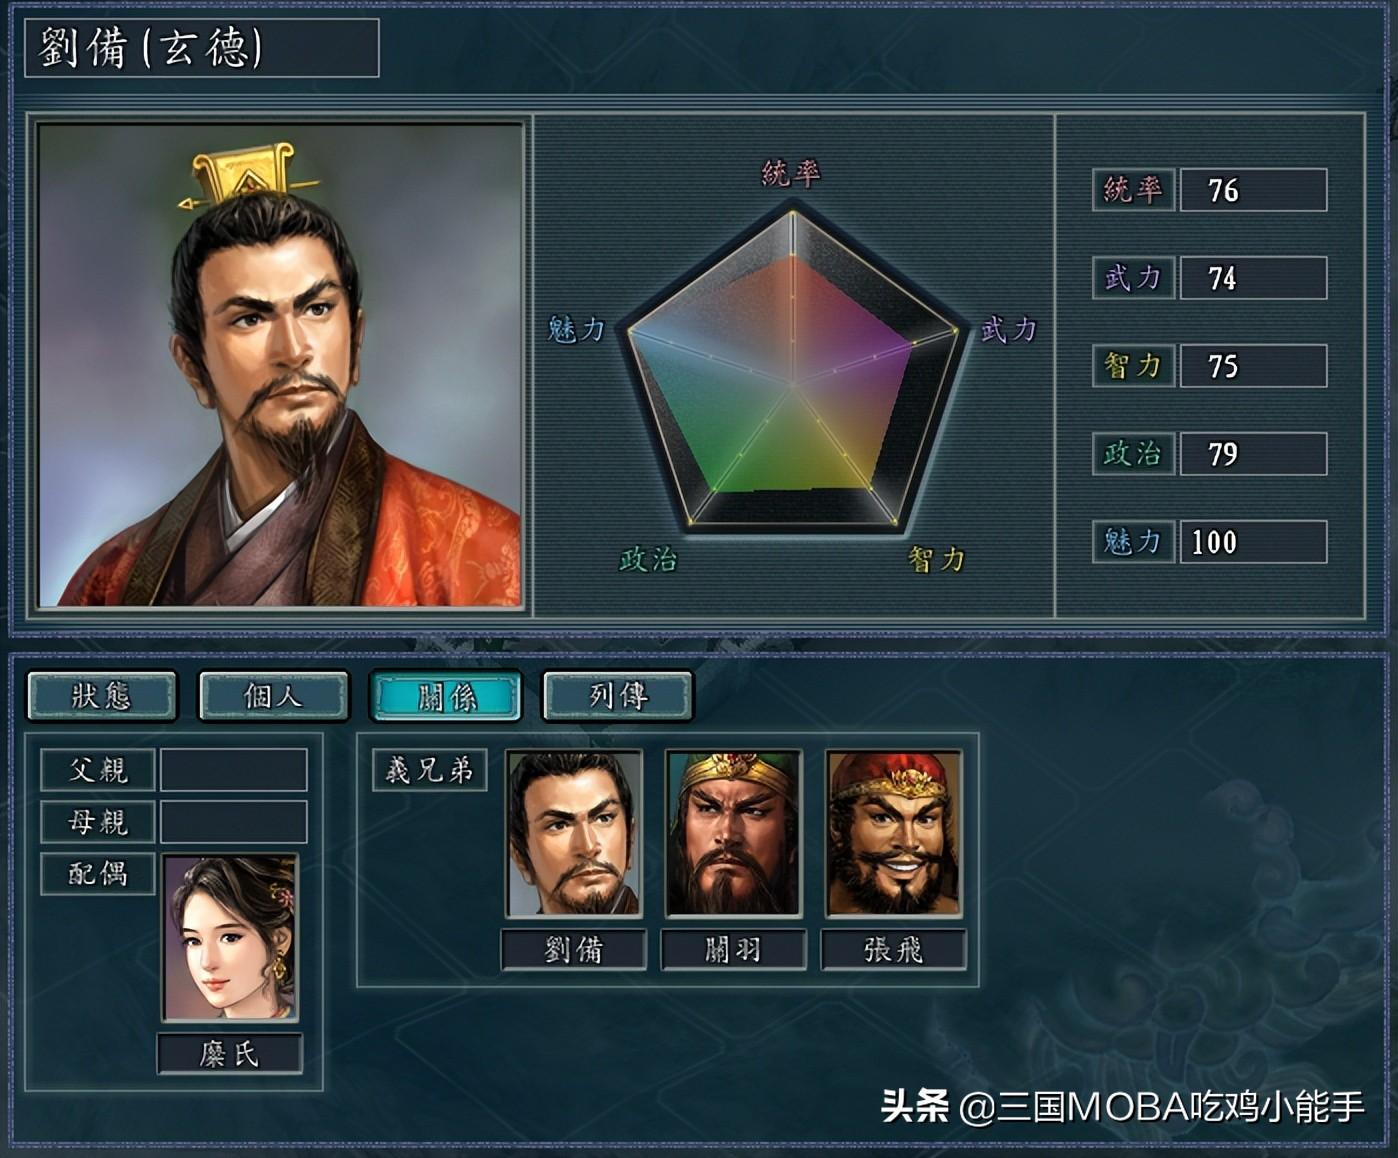Click the pentagon ability radar chart
This screenshot has width=1398, height=1158.
[x=792, y=370]
